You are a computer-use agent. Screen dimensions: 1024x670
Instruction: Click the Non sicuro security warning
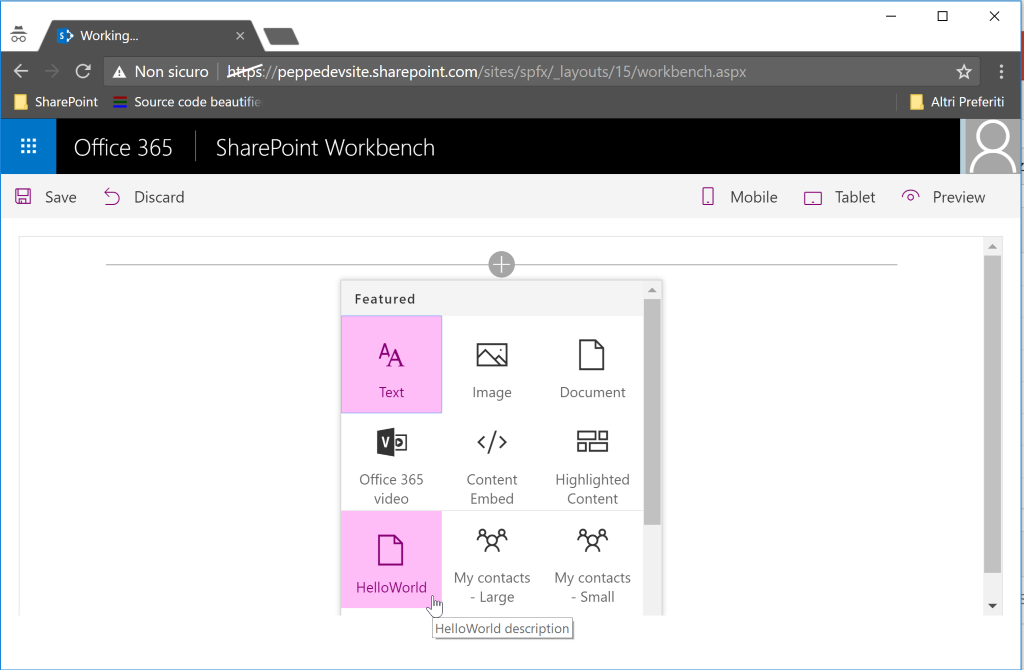pos(161,72)
